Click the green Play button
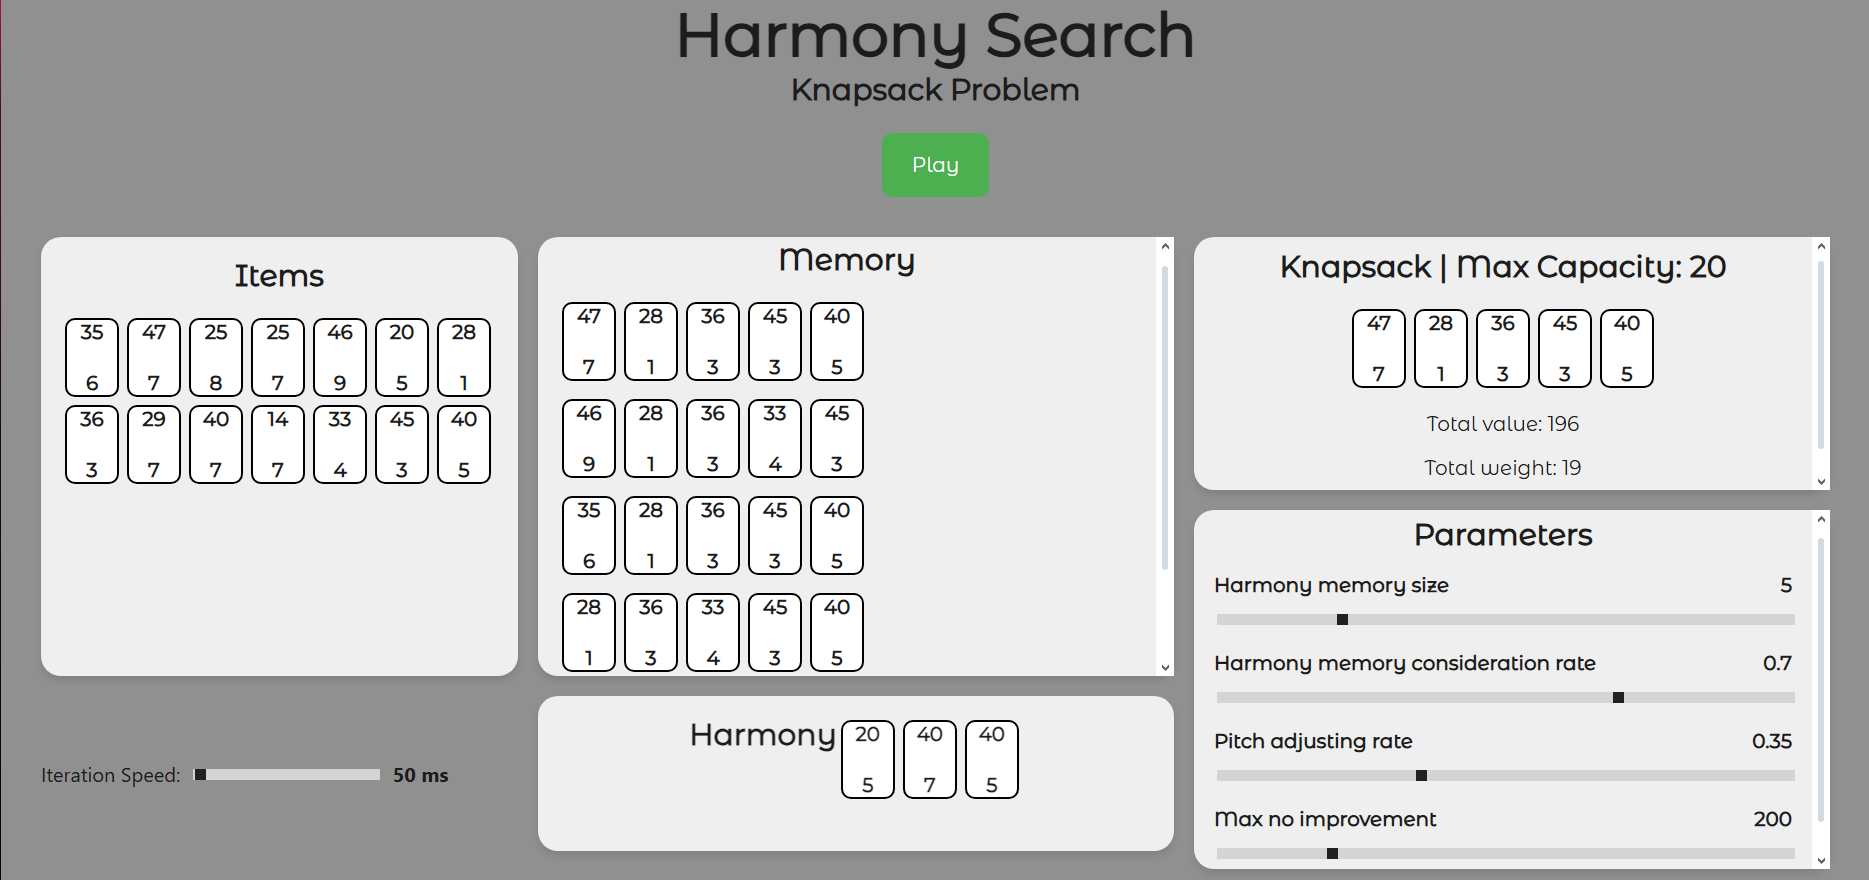The image size is (1869, 880). (934, 165)
